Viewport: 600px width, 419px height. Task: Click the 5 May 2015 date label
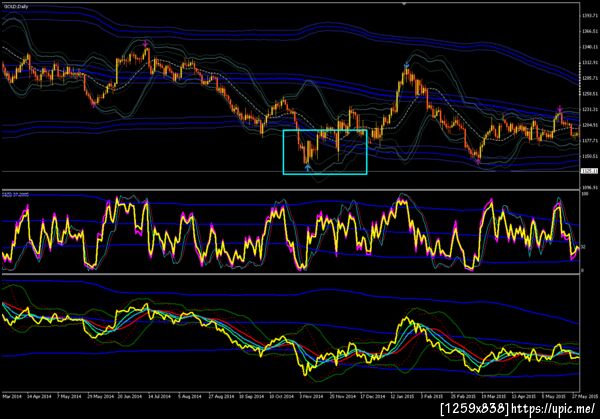[x=554, y=396]
